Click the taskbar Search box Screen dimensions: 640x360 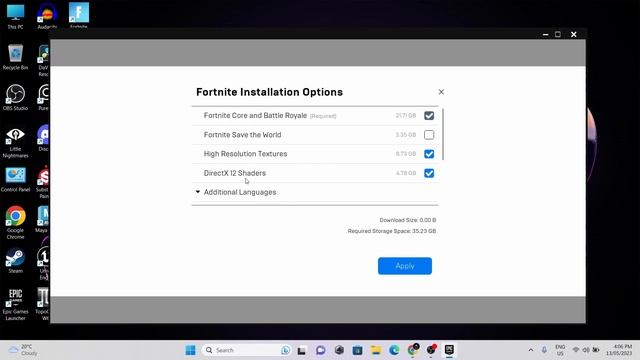click(x=246, y=350)
